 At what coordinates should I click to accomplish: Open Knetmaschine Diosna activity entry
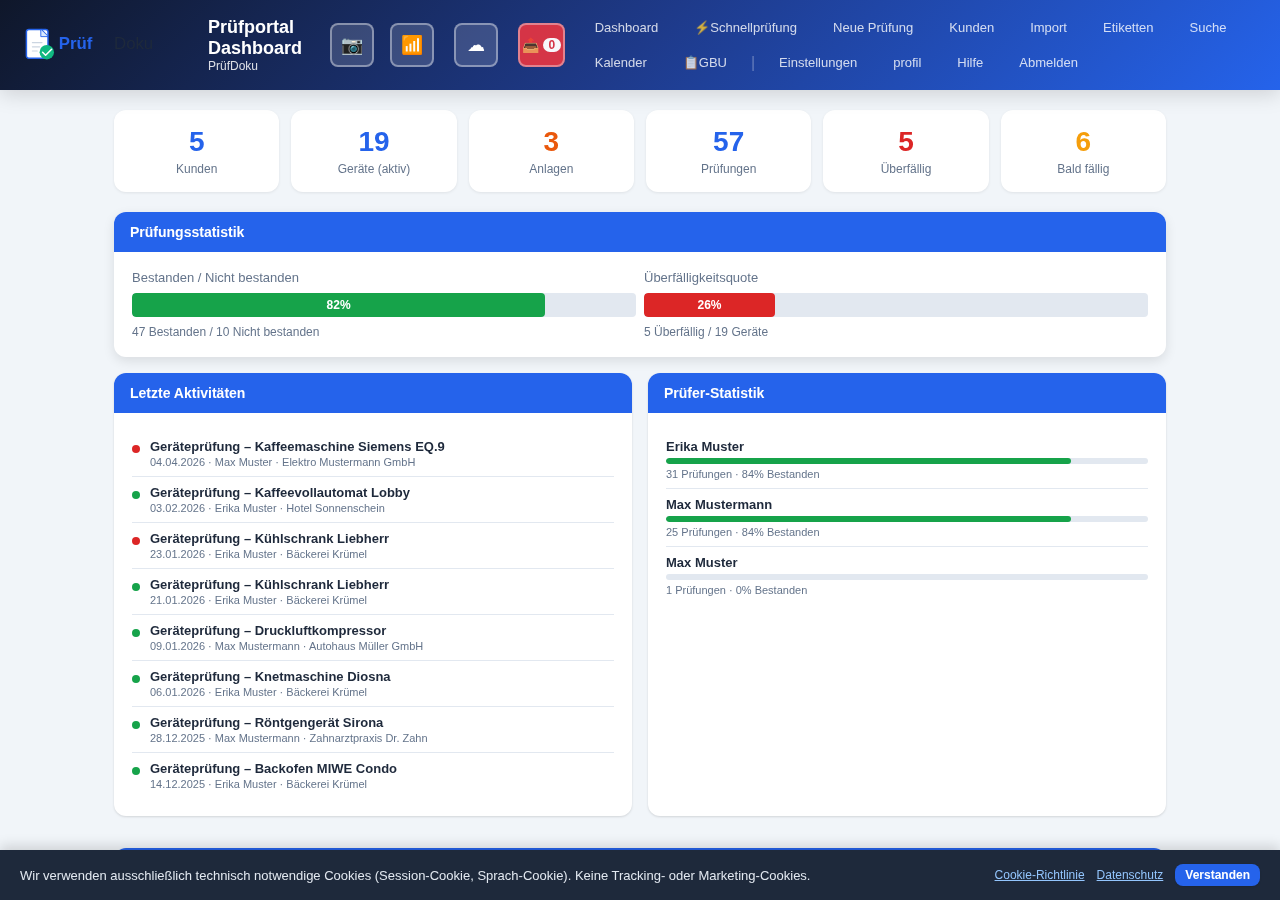tap(373, 684)
